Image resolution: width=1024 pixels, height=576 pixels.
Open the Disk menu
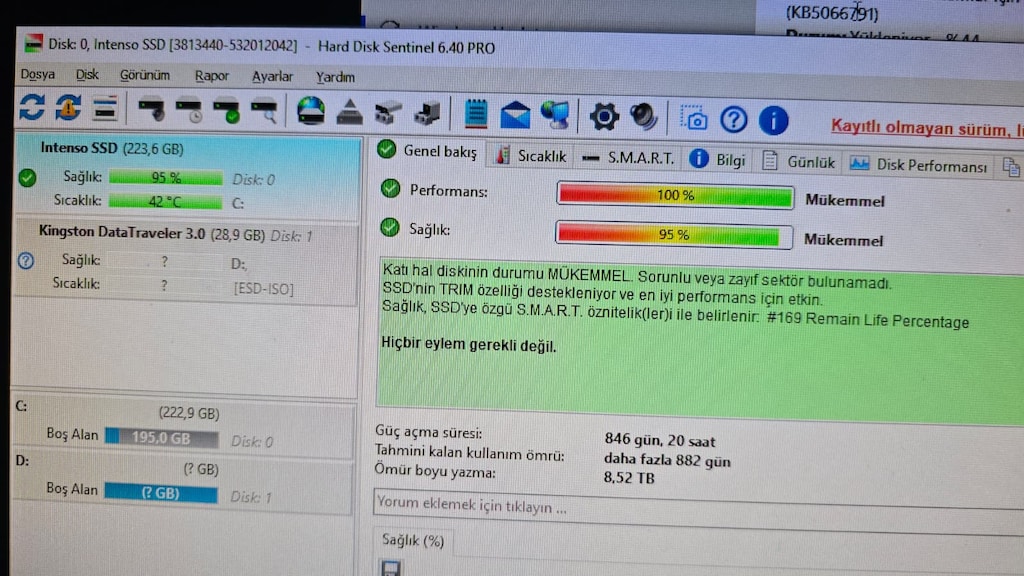[x=87, y=75]
